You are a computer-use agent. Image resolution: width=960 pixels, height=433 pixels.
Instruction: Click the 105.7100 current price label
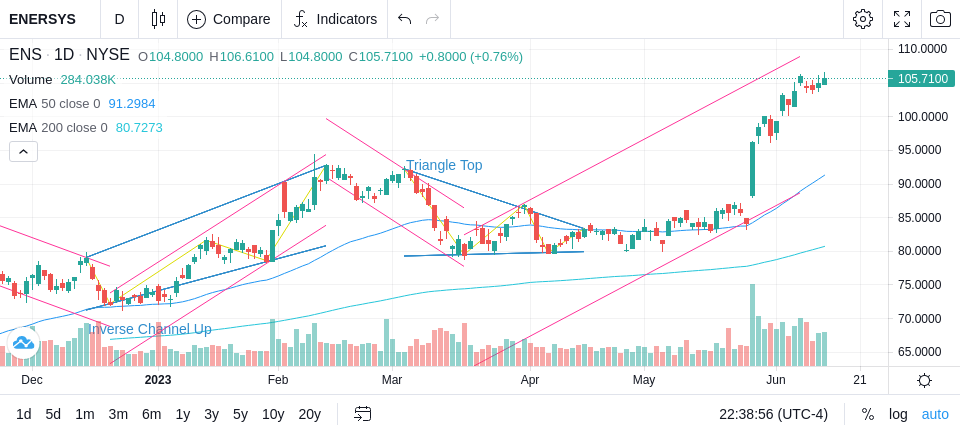[x=921, y=78]
